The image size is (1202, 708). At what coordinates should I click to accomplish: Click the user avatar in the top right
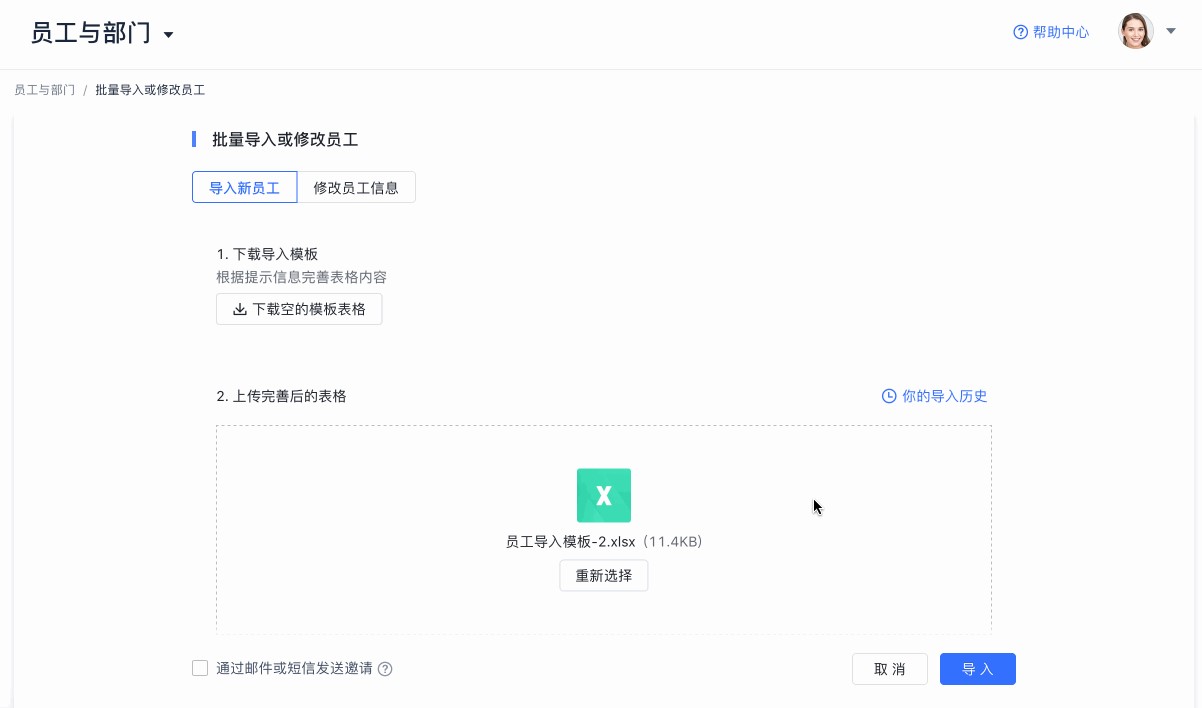(x=1136, y=30)
